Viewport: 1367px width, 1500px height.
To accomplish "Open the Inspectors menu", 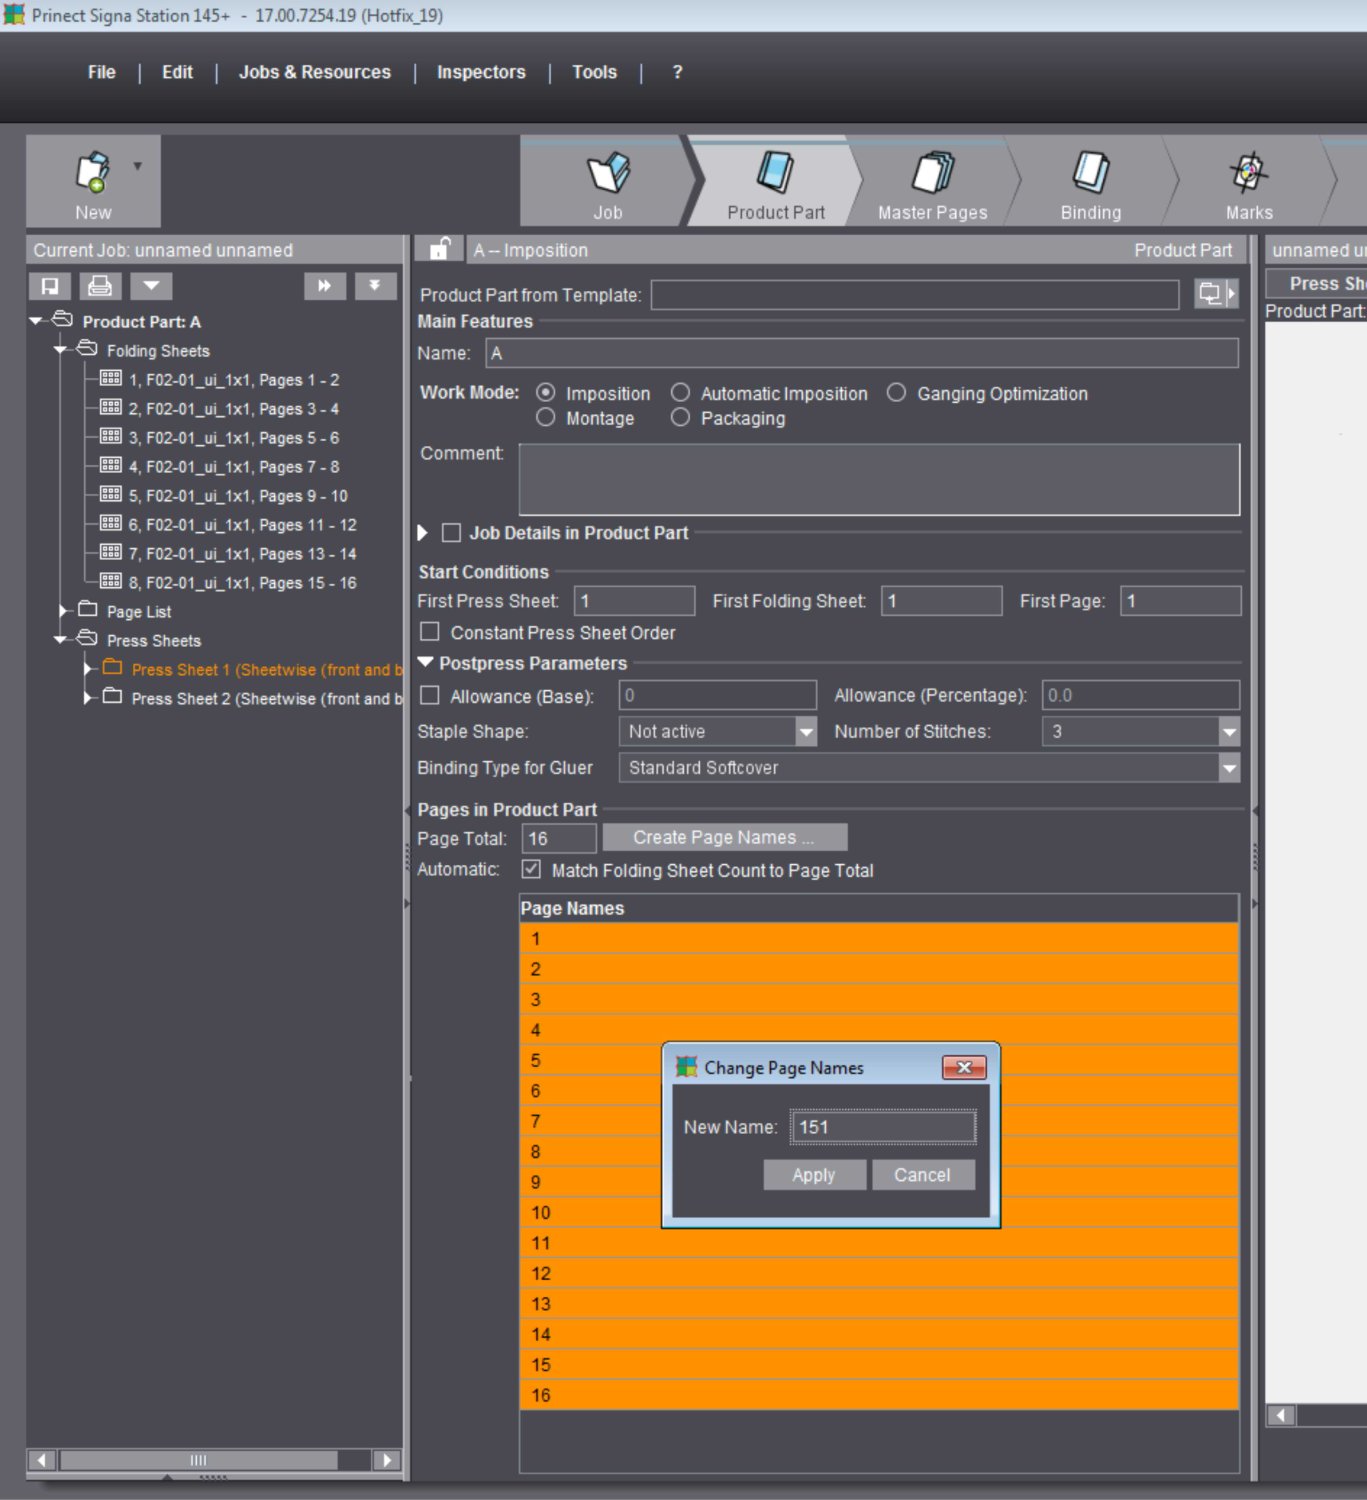I will (480, 72).
